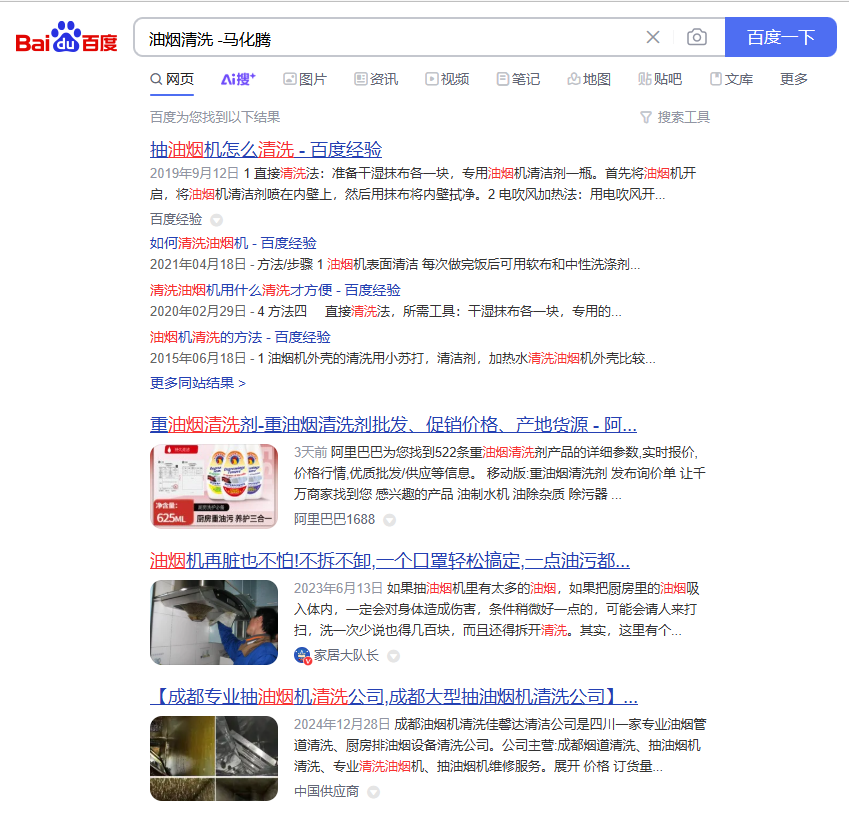Open result 抽油烟机怎么清洗 - 百度经验
The width and height of the screenshot is (849, 823).
pyautogui.click(x=266, y=149)
